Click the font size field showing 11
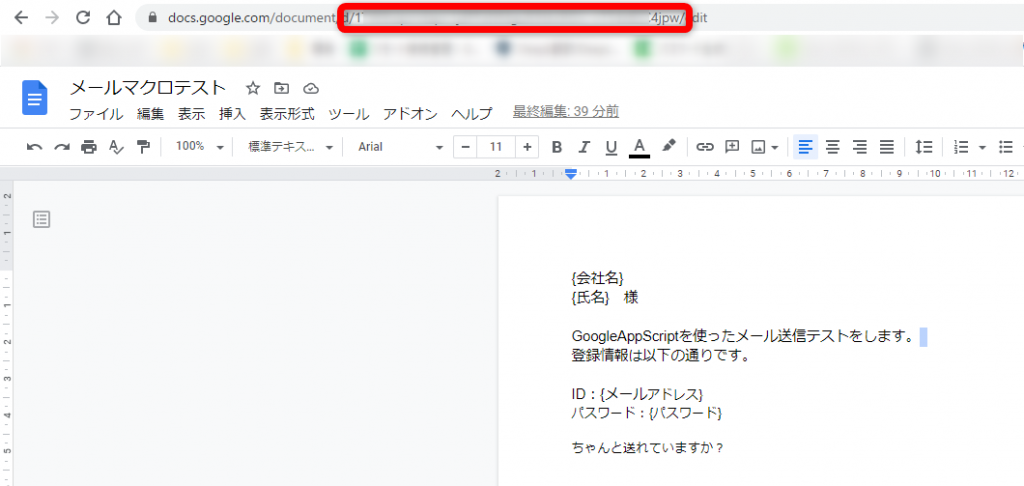The height and width of the screenshot is (486, 1024). tap(496, 147)
